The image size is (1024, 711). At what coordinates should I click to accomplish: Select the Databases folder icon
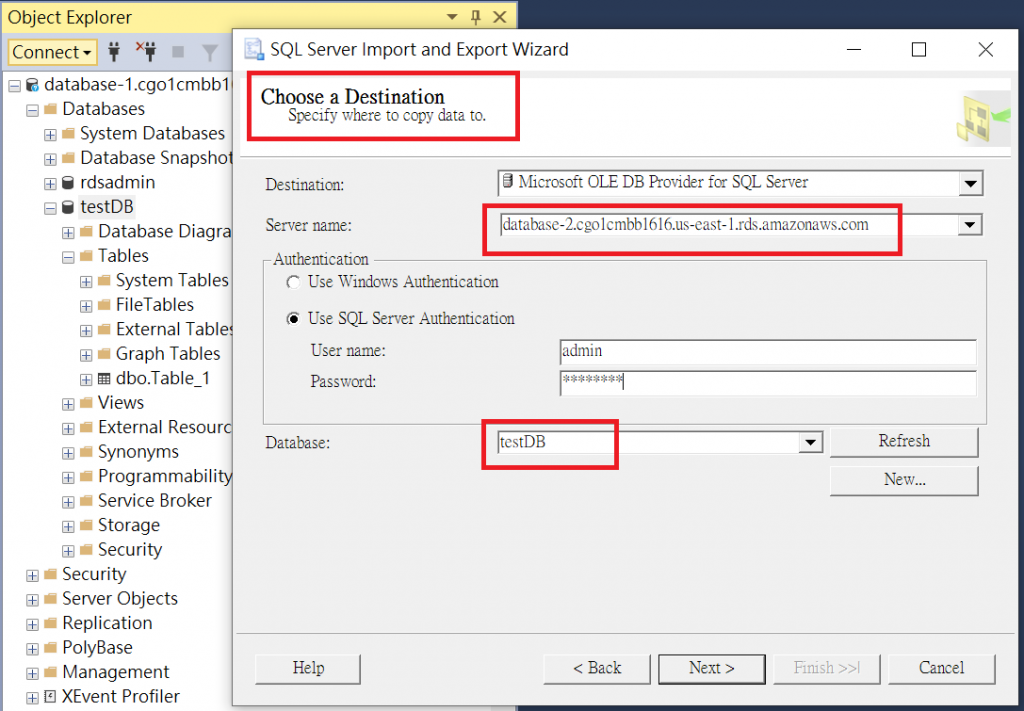point(50,109)
